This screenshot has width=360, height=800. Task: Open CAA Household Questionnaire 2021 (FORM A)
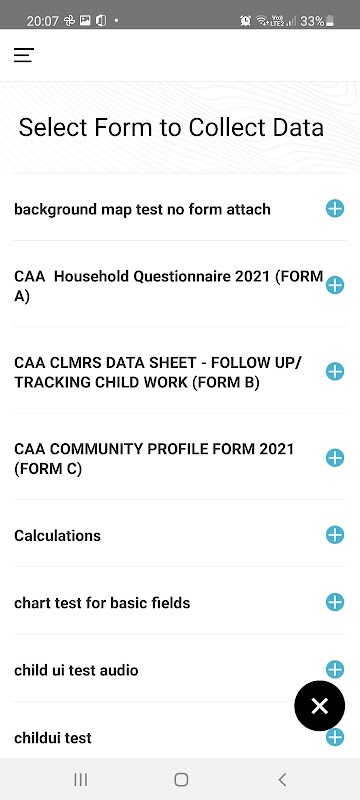point(169,286)
